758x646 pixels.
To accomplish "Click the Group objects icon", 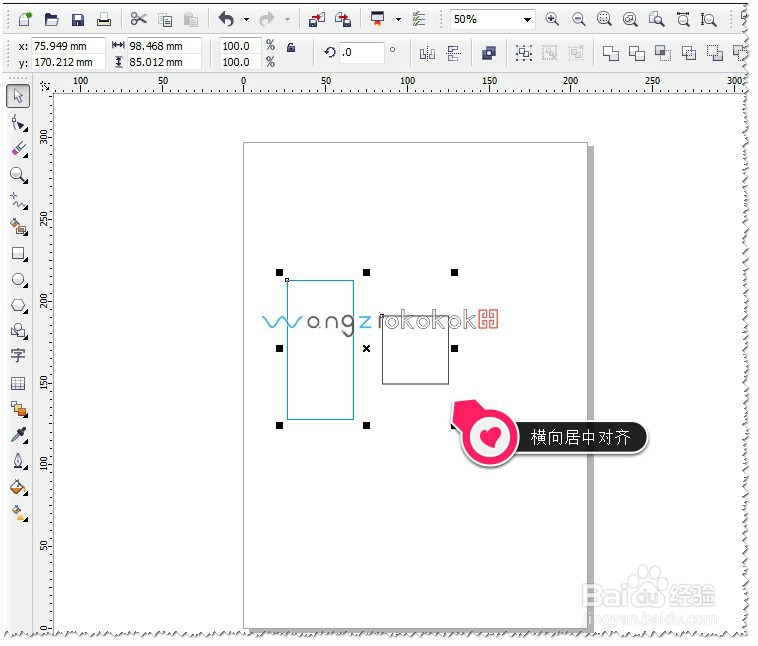I will (524, 53).
